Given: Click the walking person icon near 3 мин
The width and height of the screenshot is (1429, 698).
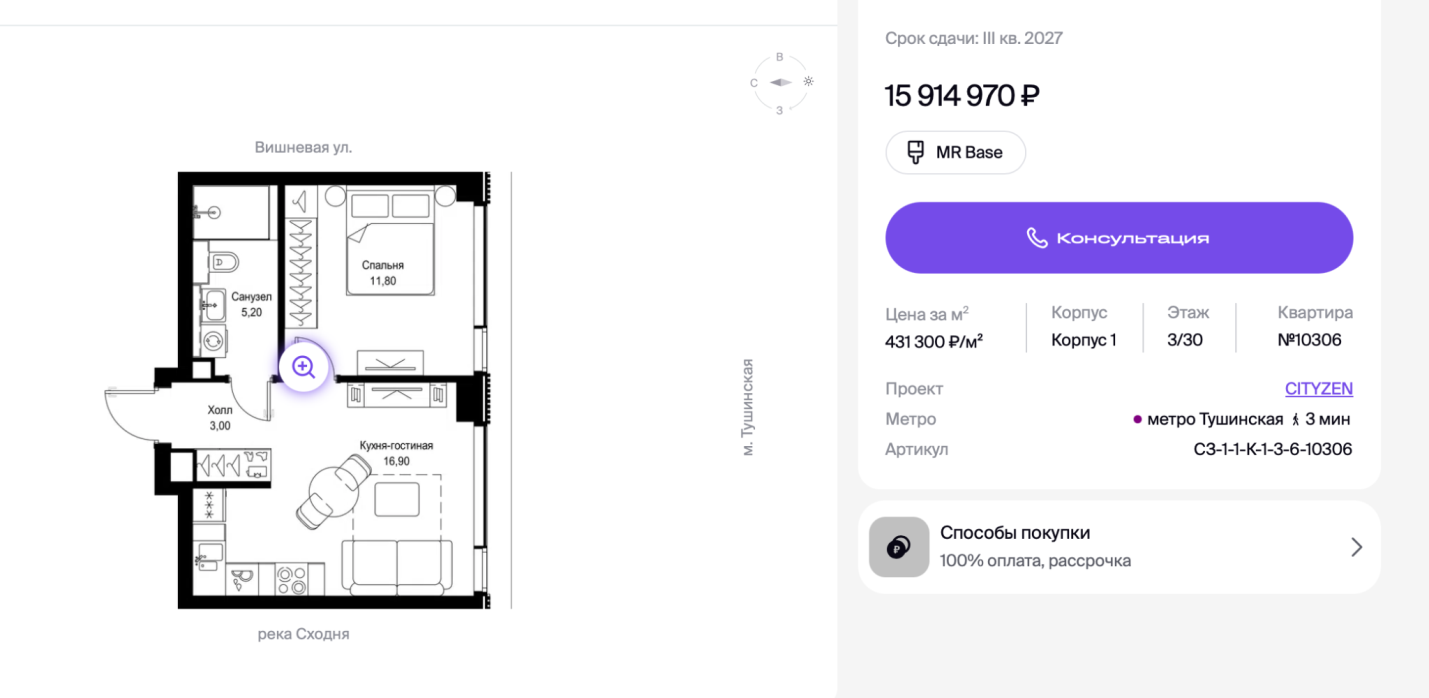Looking at the screenshot, I should [1296, 419].
